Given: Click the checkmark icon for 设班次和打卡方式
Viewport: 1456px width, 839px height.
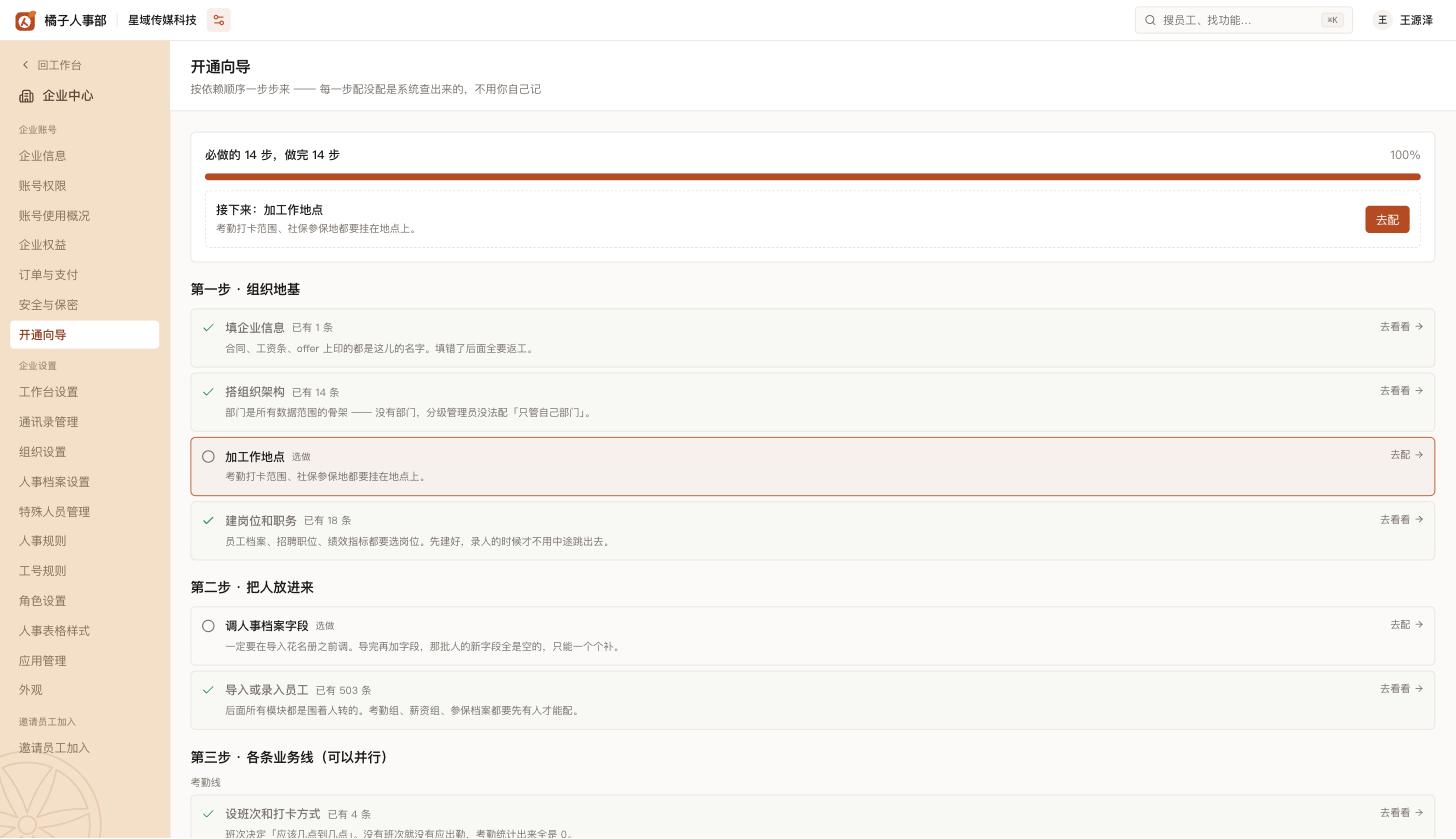Looking at the screenshot, I should point(208,814).
